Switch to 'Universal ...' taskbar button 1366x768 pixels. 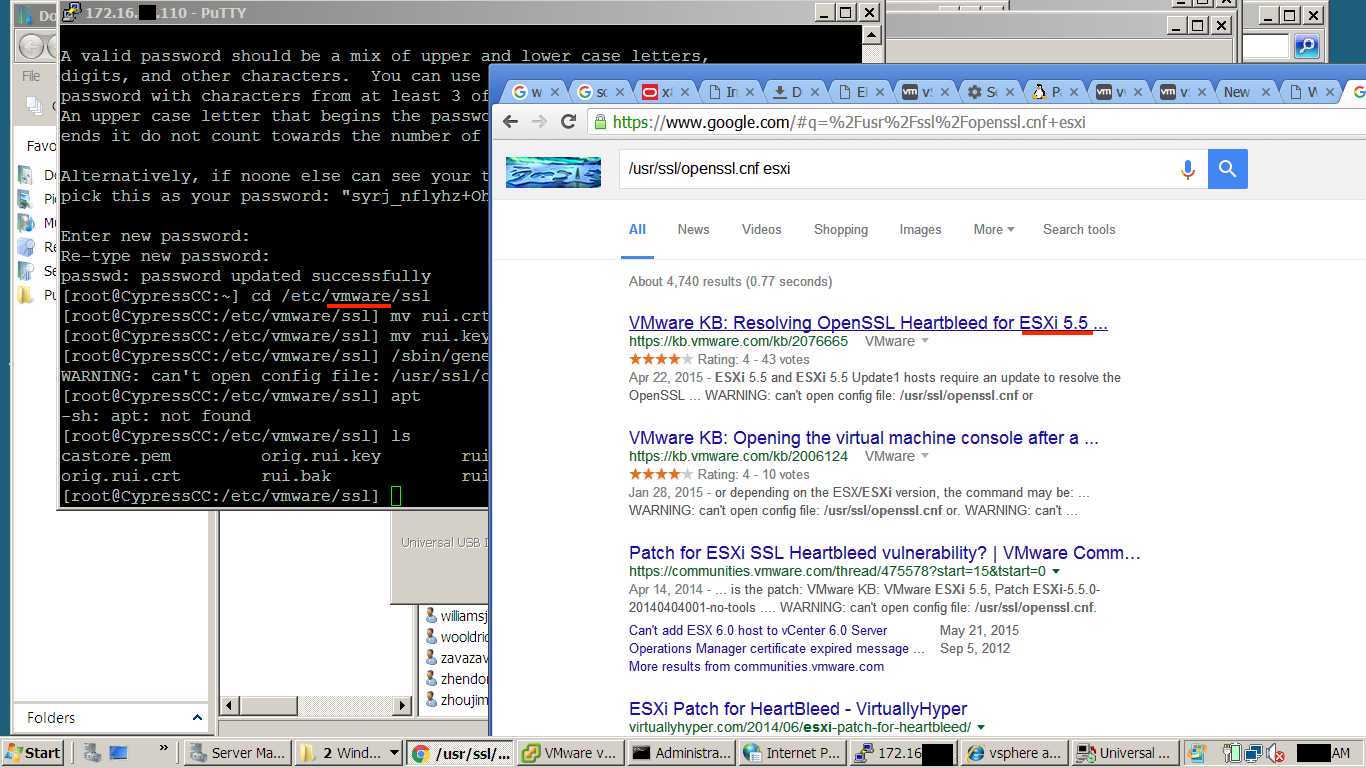pyautogui.click(x=1124, y=753)
